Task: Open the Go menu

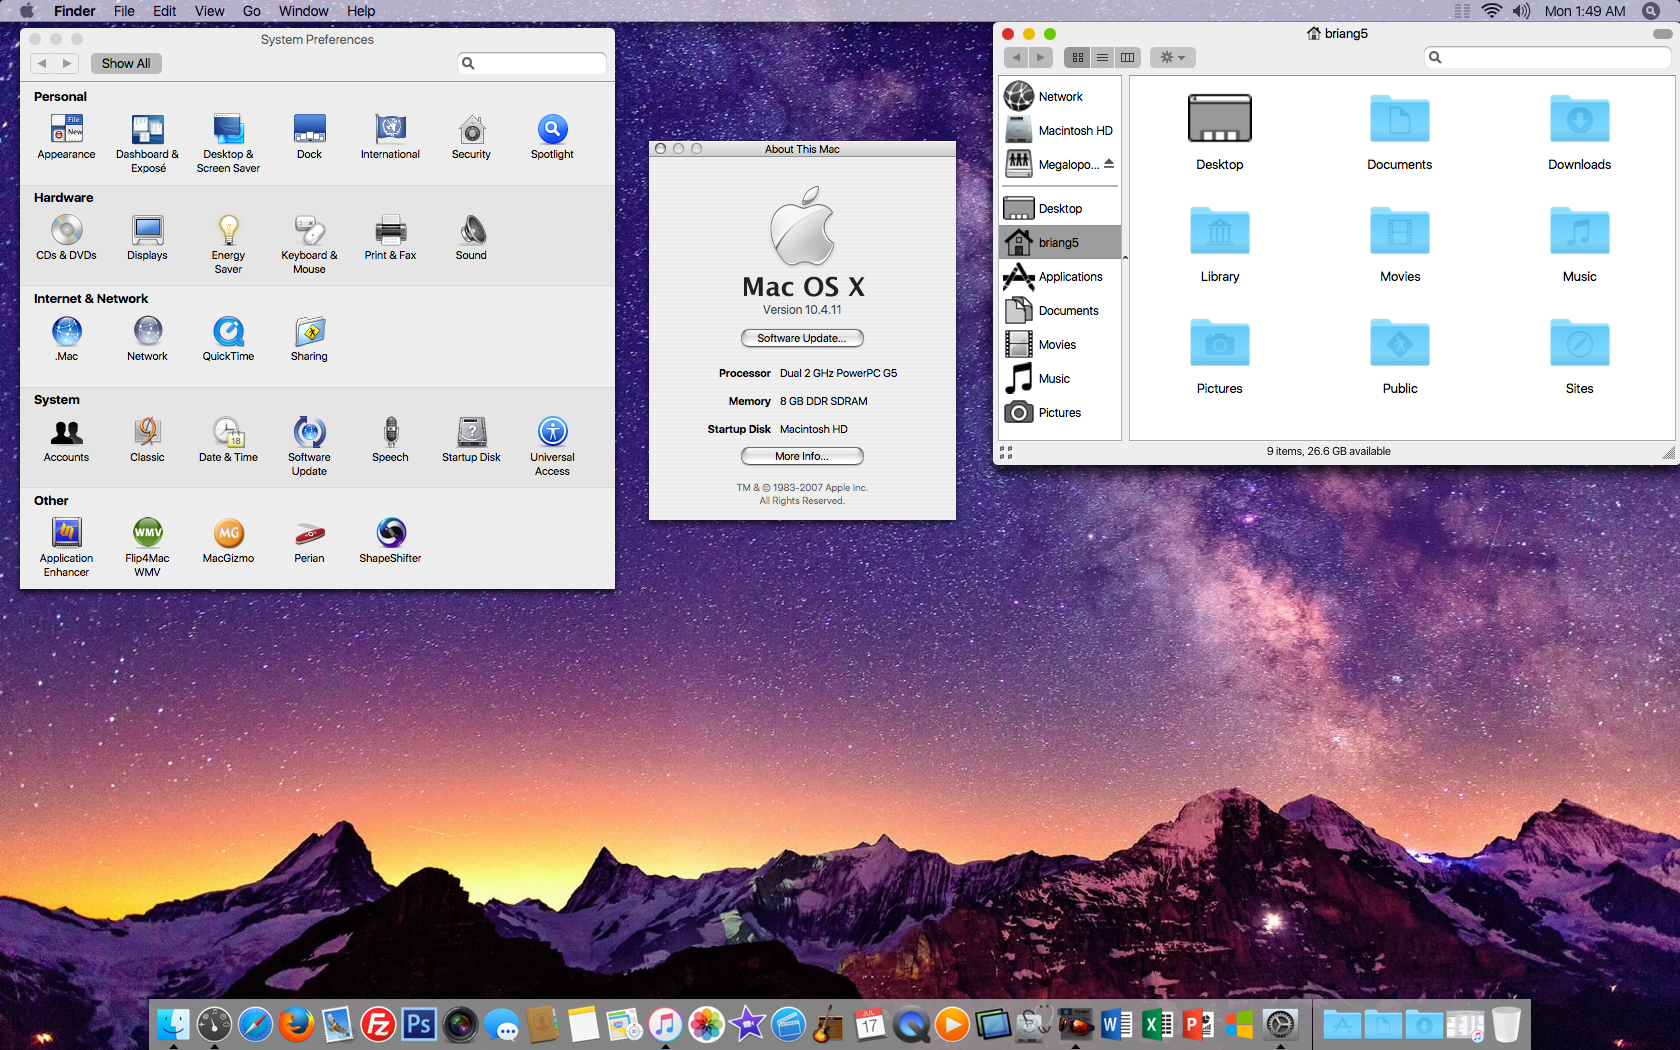Action: tap(252, 11)
